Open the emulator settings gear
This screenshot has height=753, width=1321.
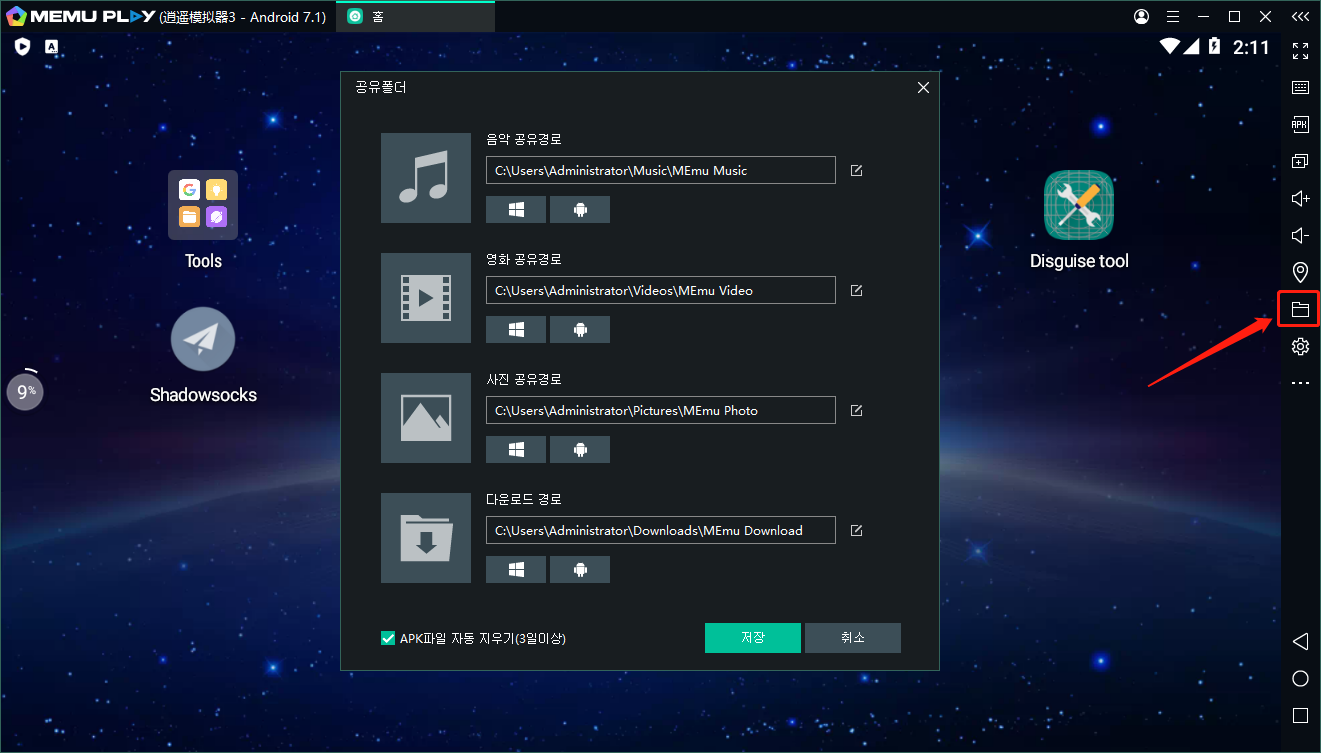tap(1299, 345)
